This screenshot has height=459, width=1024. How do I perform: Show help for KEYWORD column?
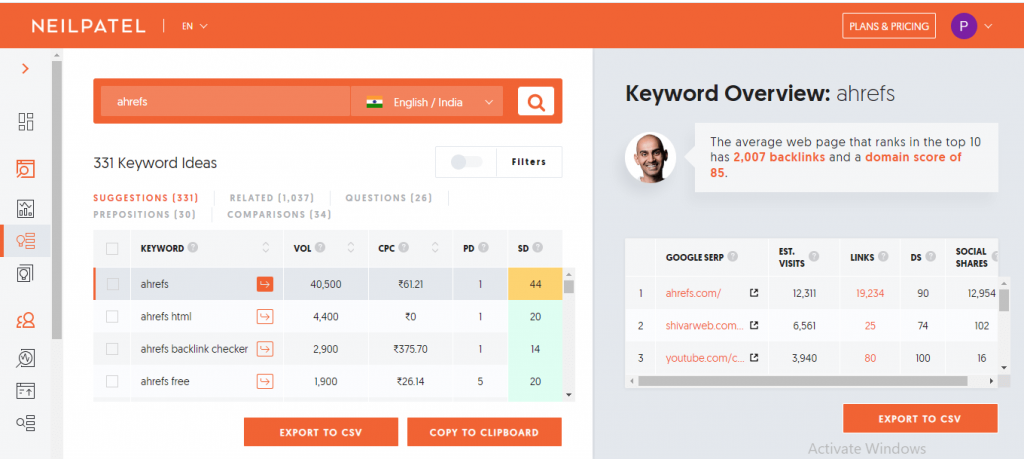pos(193,248)
